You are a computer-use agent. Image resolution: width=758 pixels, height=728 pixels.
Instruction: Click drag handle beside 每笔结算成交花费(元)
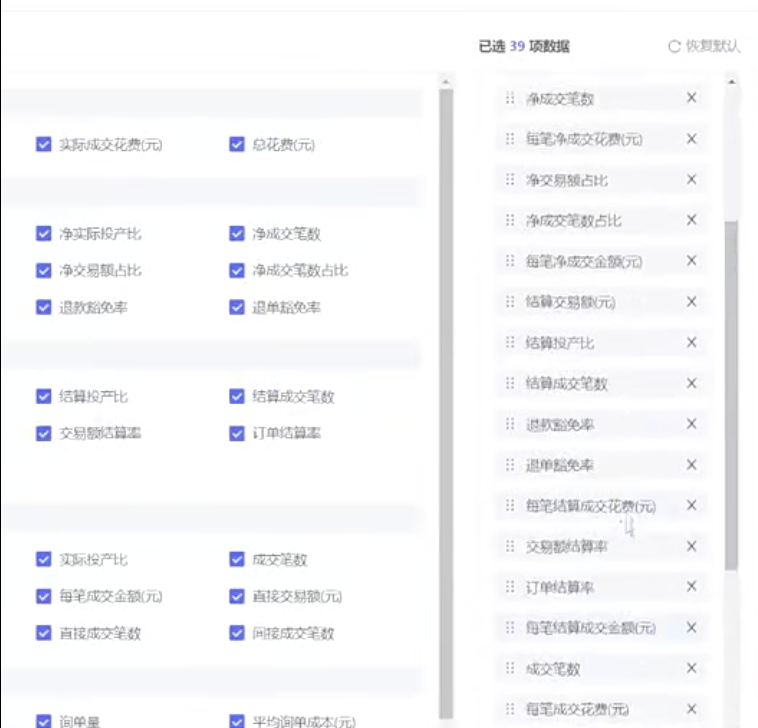pos(510,506)
